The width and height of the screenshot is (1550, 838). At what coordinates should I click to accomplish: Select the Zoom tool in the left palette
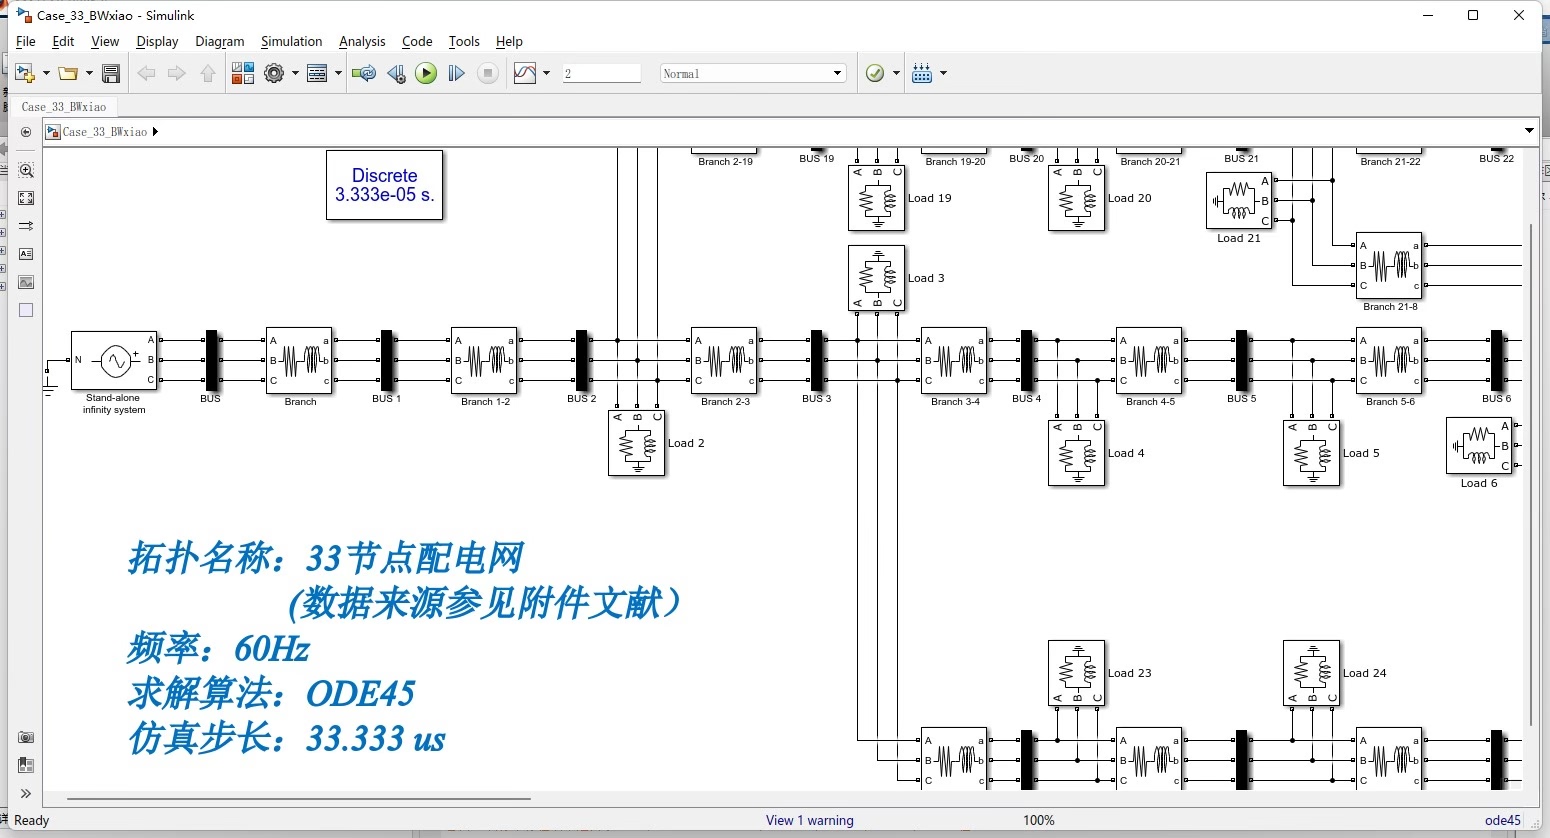(x=25, y=170)
